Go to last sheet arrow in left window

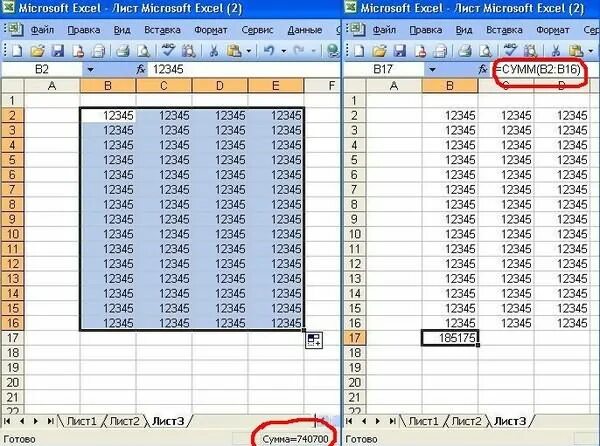tap(50, 421)
